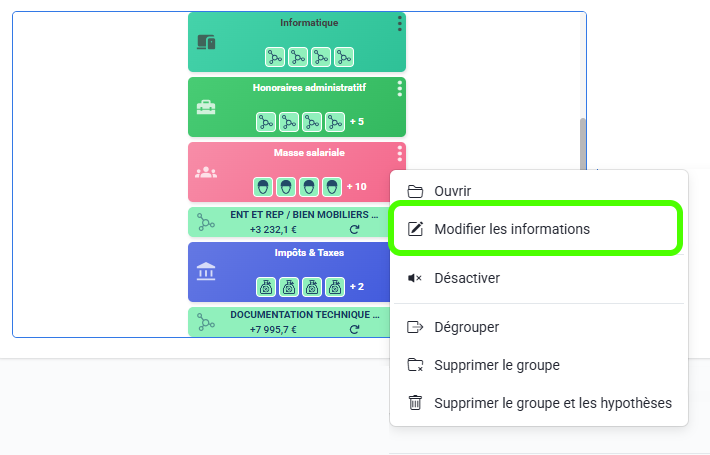Click first money bag icon in Impôts & Taxes
710x455 pixels.
point(266,287)
